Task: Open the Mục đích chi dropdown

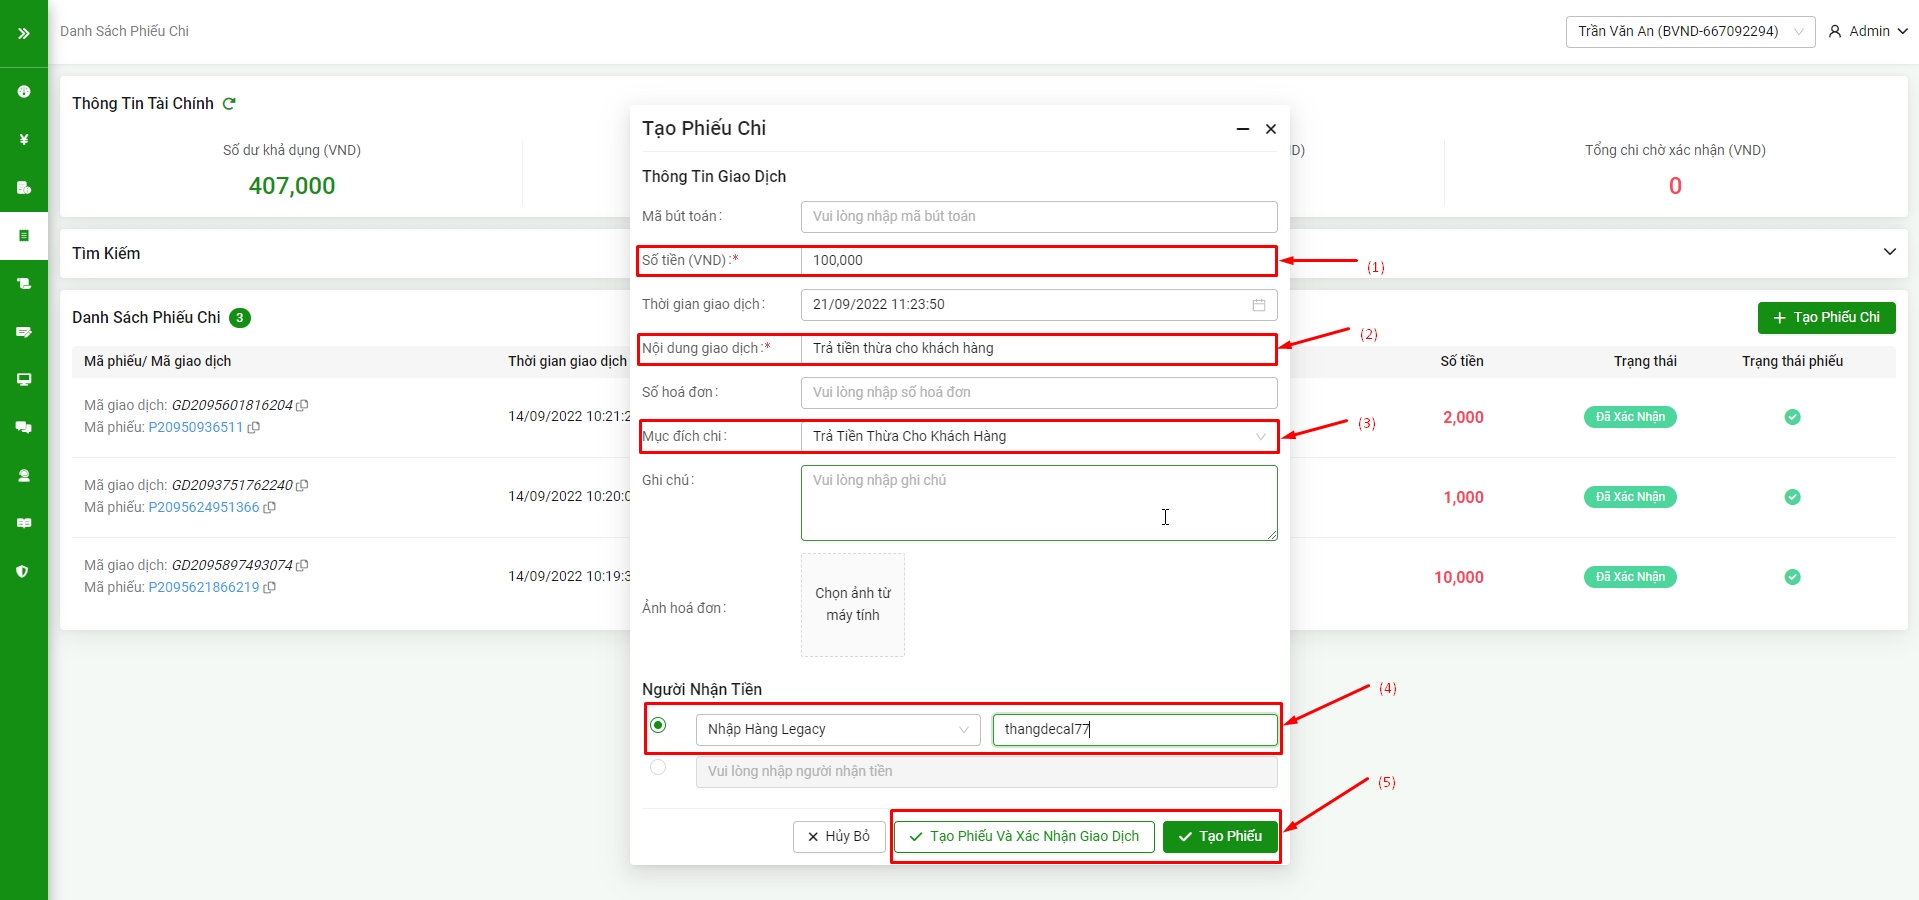Action: [x=1038, y=437]
